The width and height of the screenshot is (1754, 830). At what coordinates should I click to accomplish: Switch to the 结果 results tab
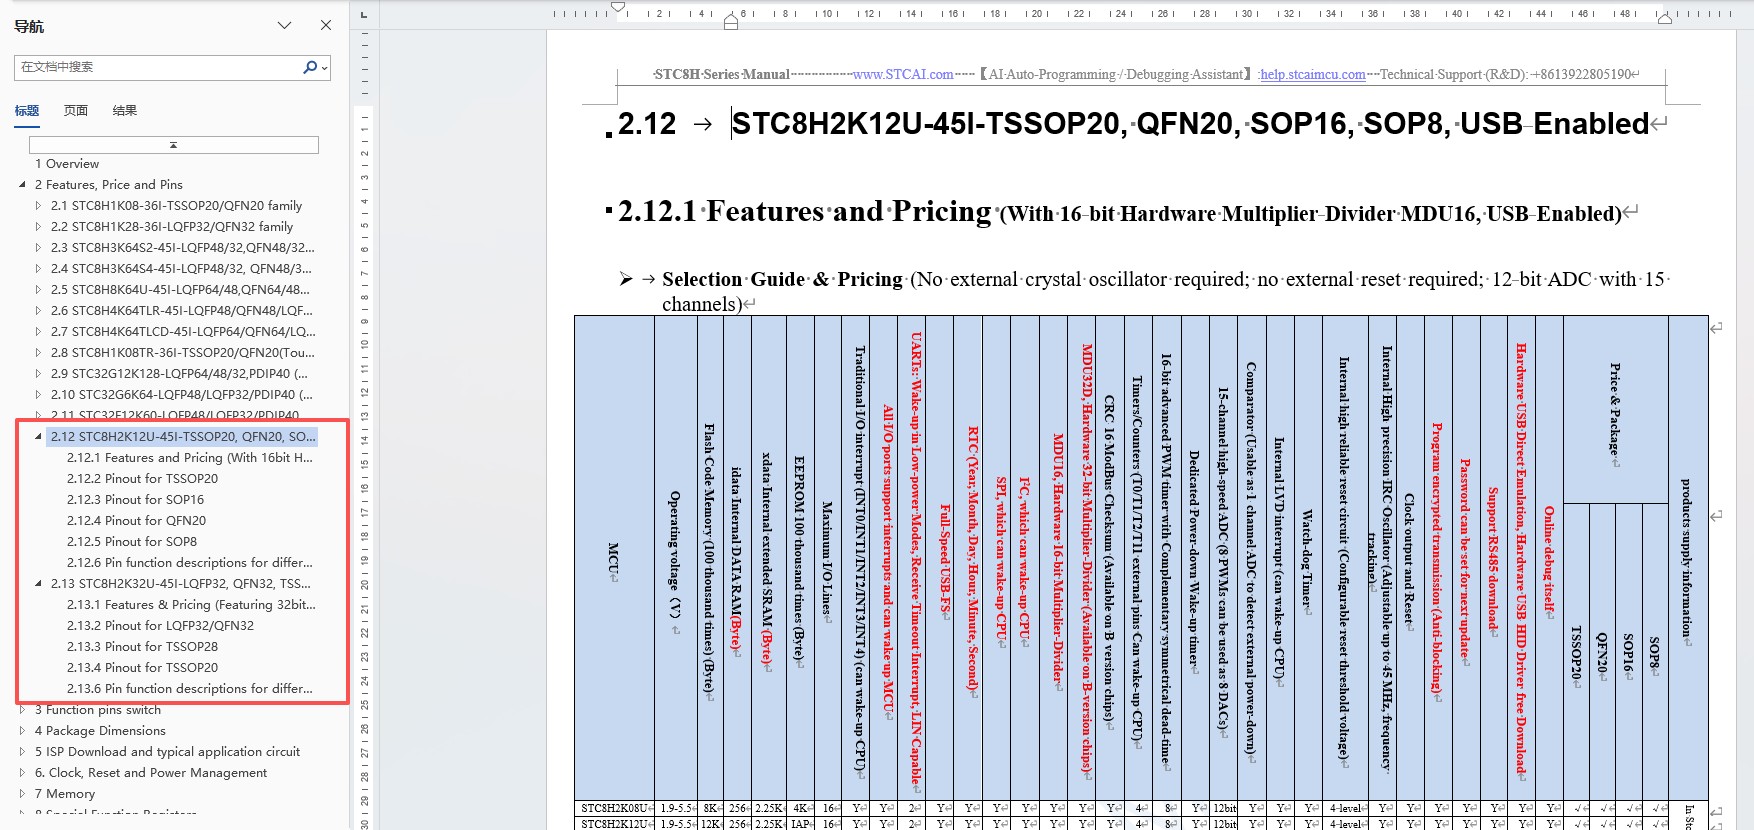tap(125, 111)
